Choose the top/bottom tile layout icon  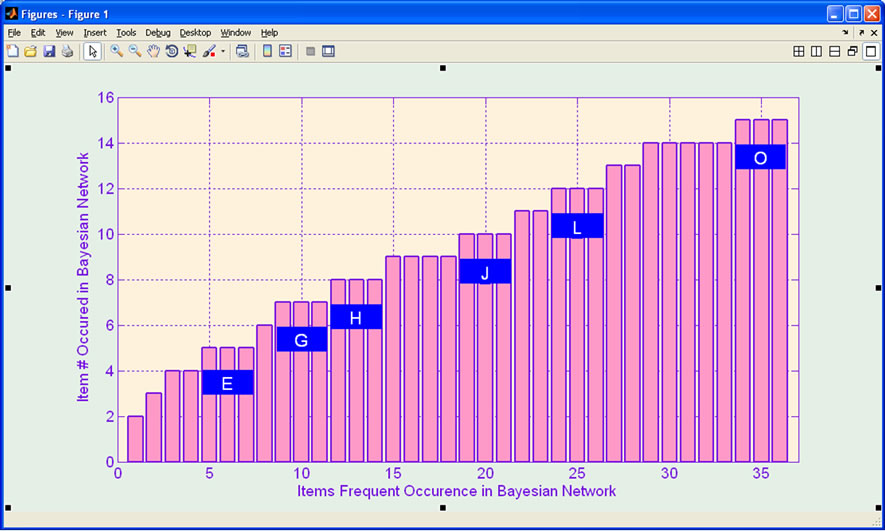(835, 51)
